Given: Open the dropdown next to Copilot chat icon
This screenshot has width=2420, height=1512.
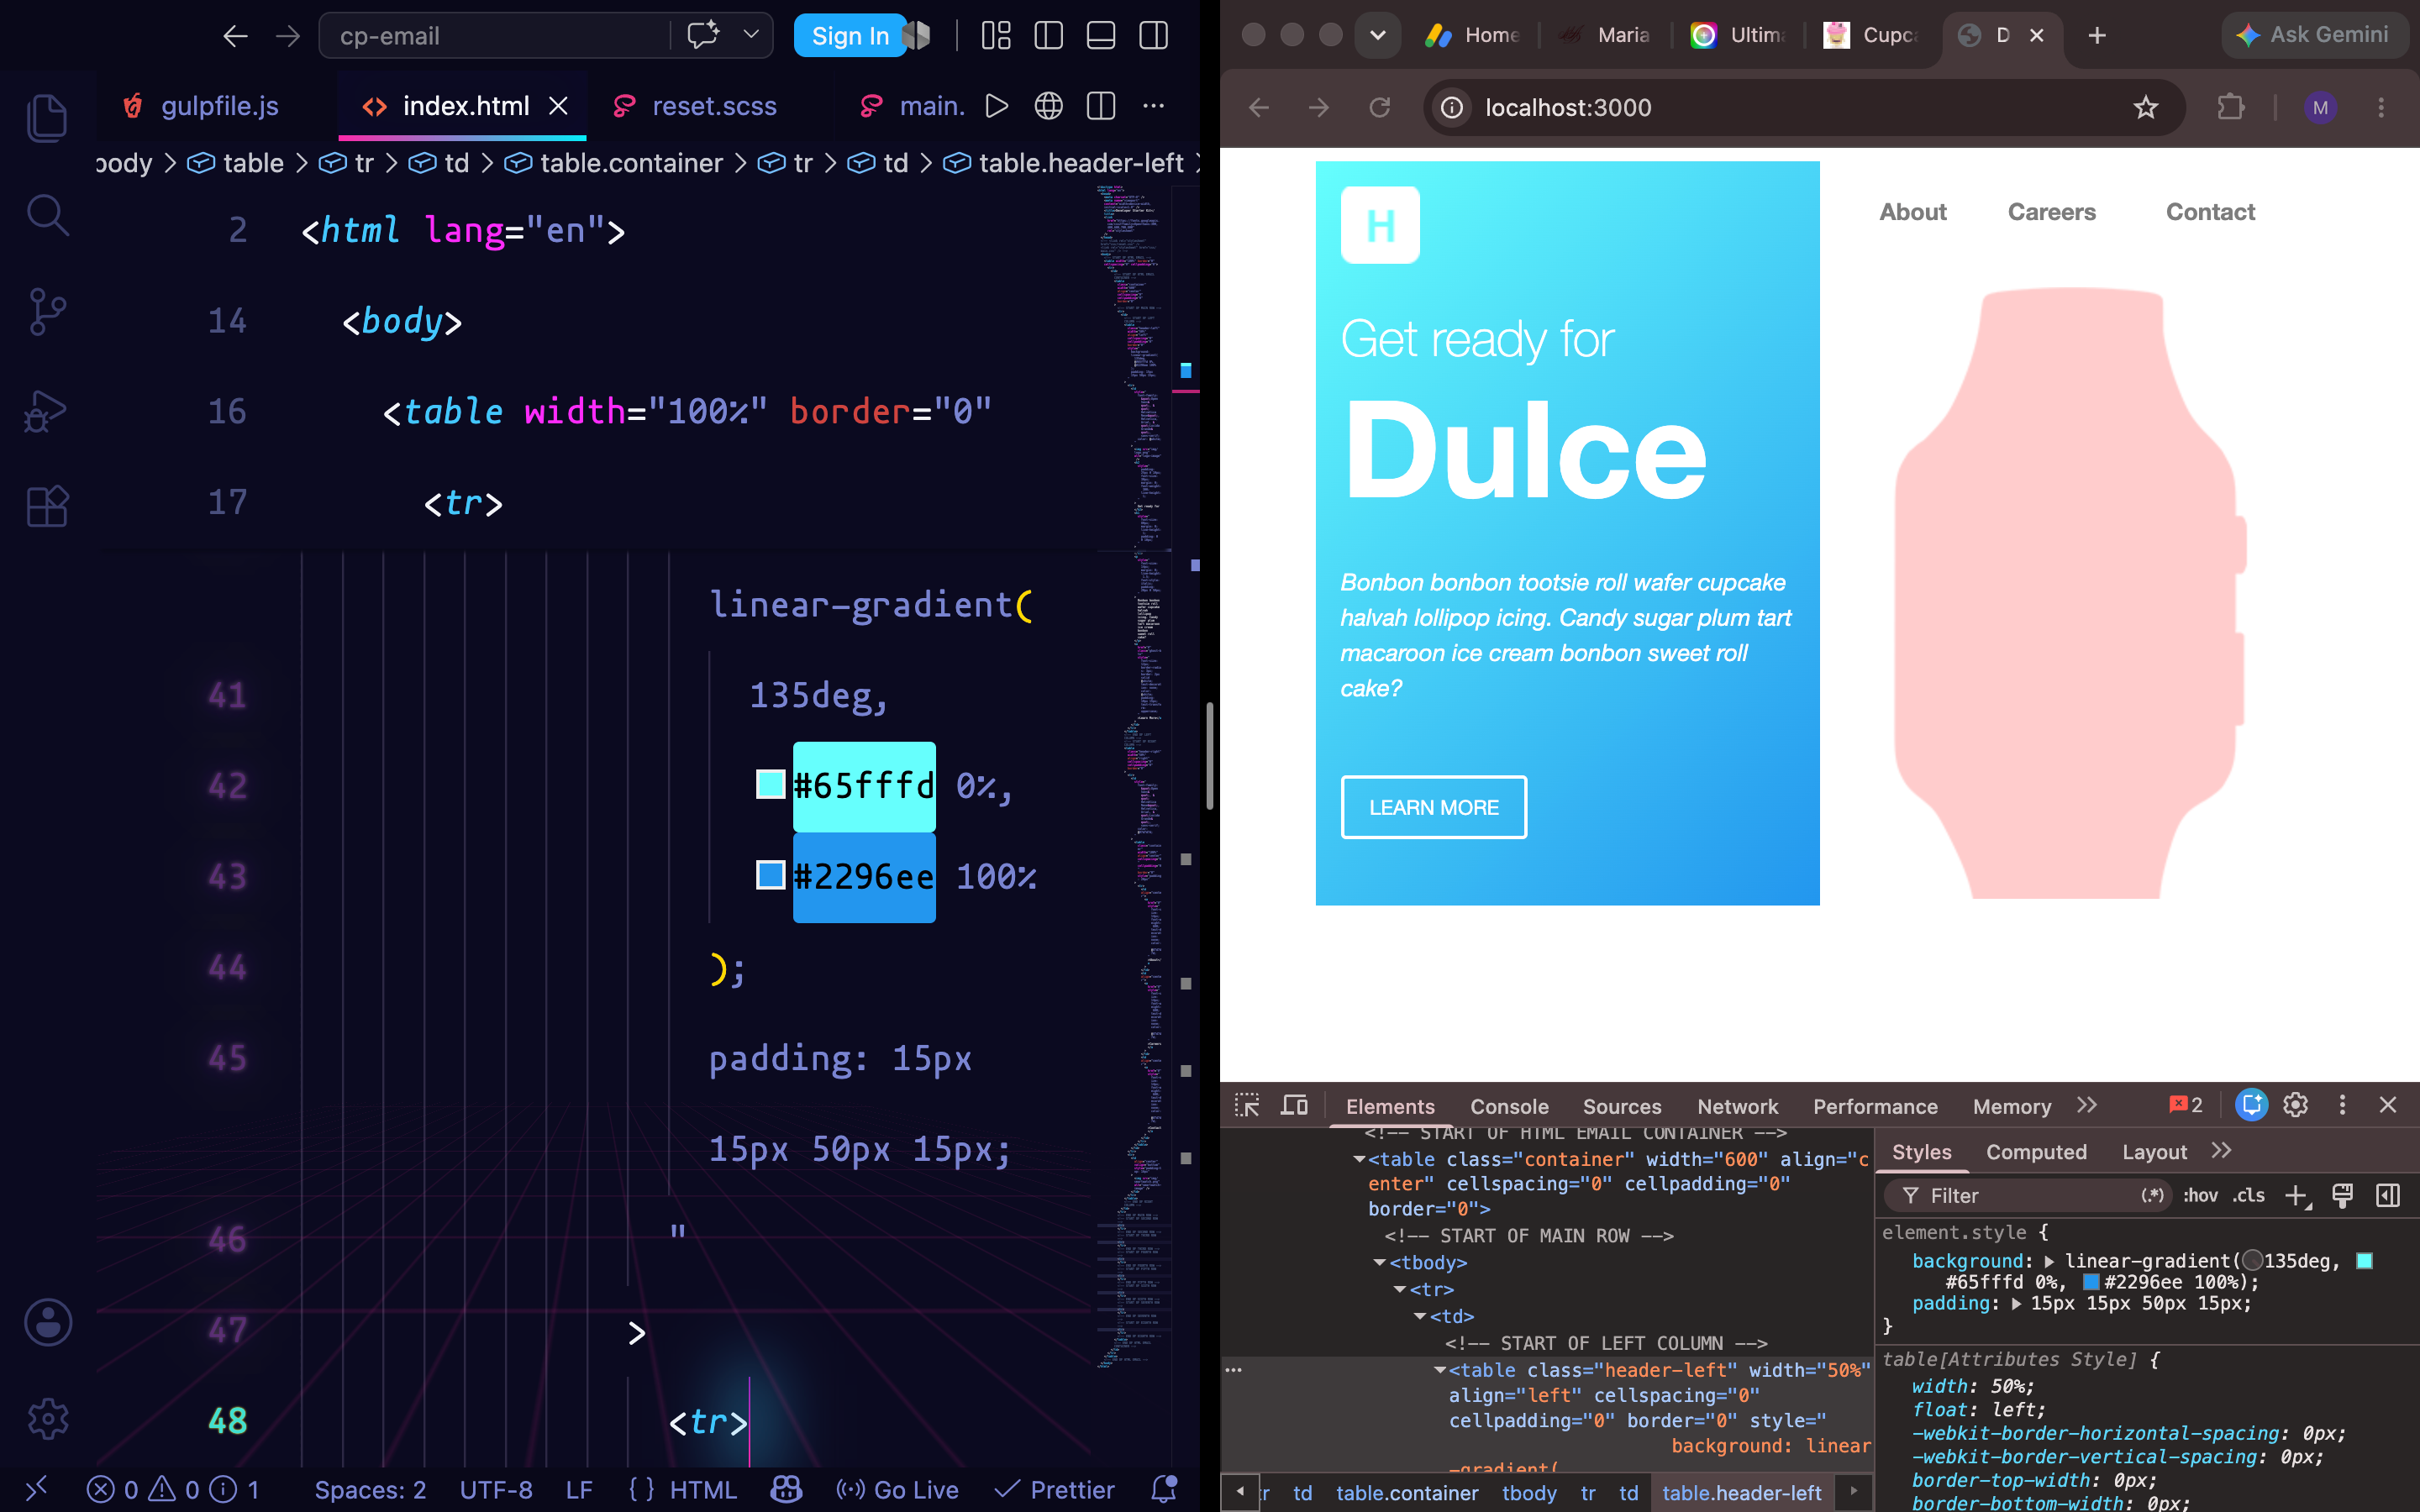Looking at the screenshot, I should [751, 35].
